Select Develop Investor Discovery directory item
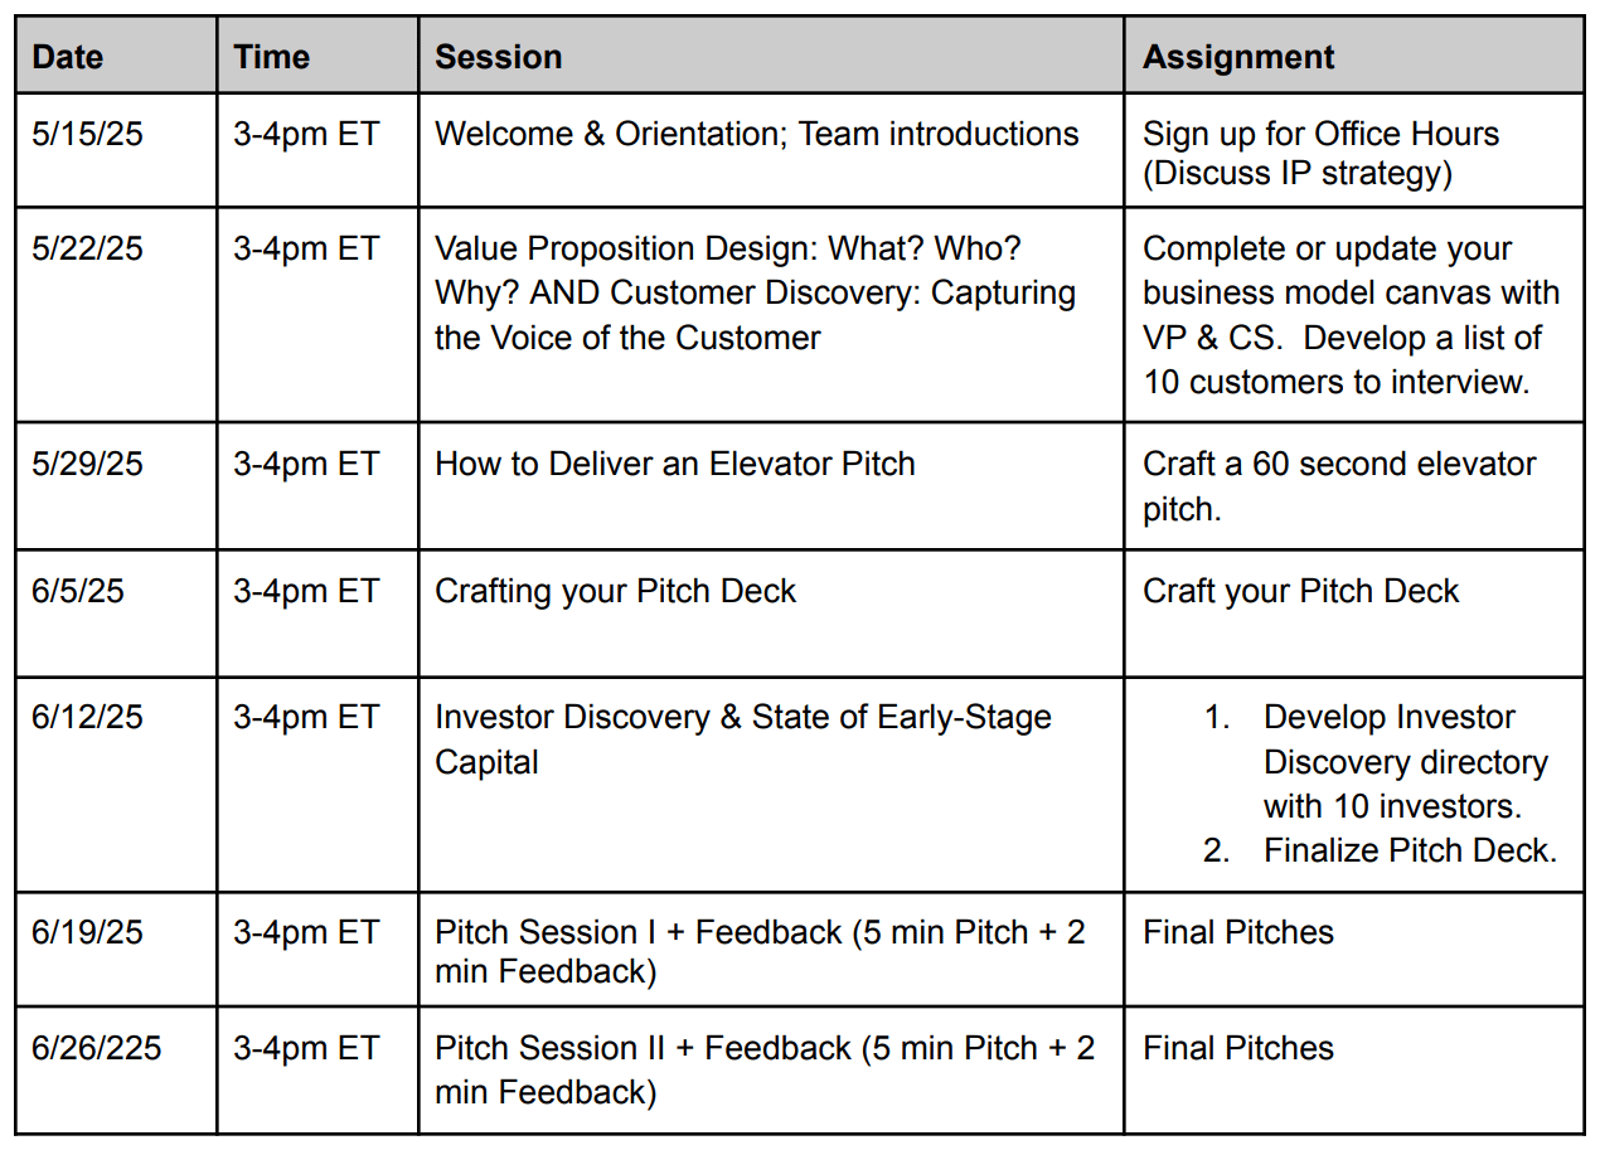The height and width of the screenshot is (1150, 1600). (1378, 761)
